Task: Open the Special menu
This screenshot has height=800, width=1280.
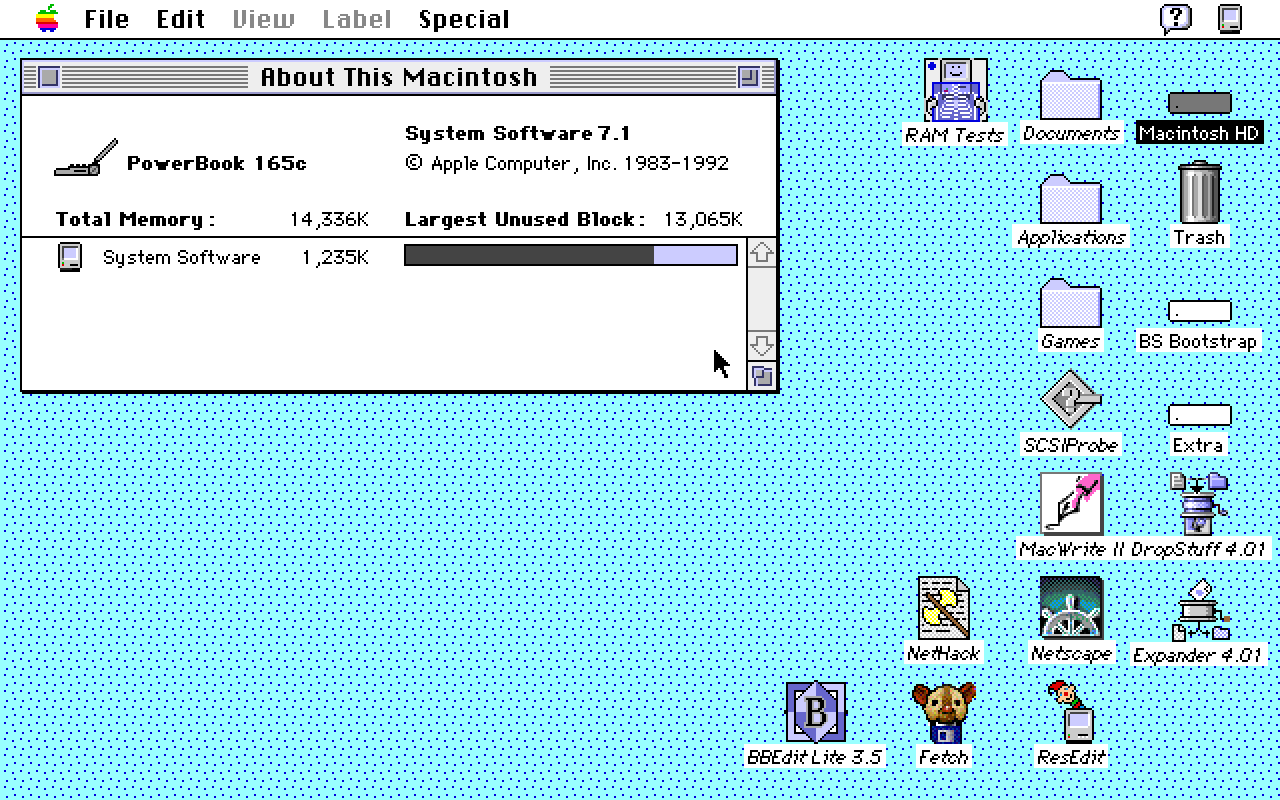Action: pyautogui.click(x=464, y=19)
